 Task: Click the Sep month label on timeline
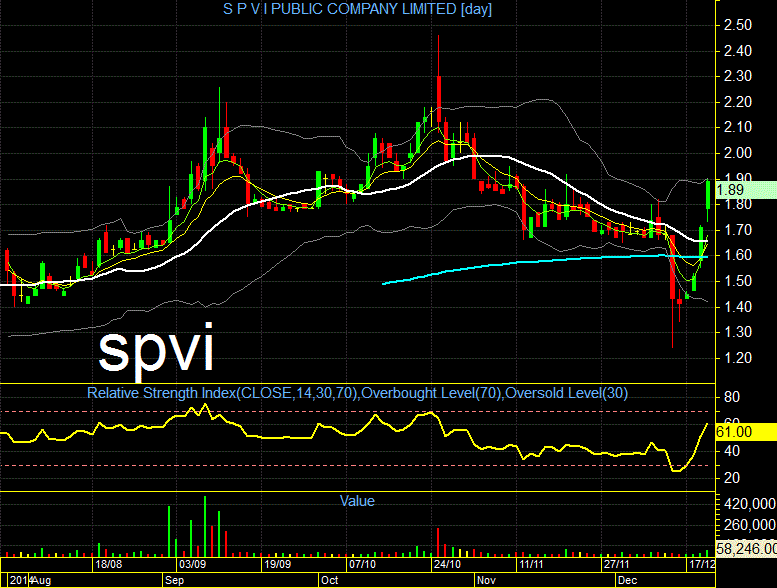tap(174, 580)
